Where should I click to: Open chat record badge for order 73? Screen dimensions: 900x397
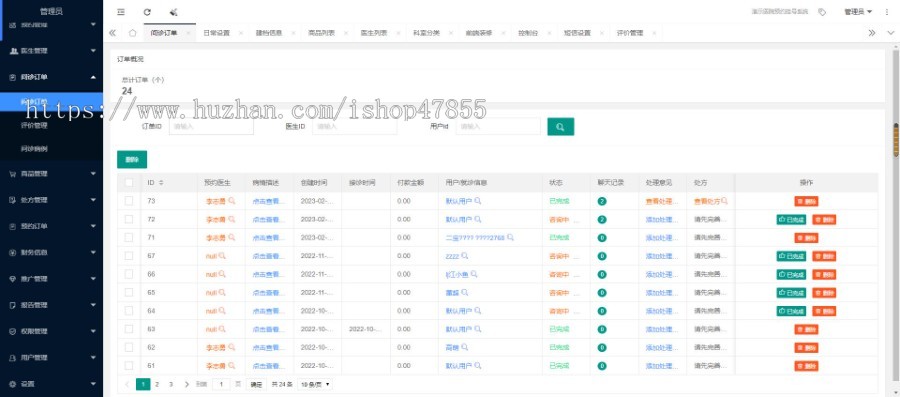click(x=602, y=201)
